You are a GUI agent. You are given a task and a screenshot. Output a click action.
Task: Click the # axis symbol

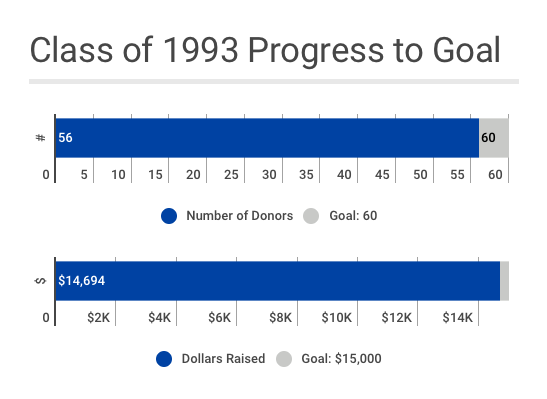[41, 138]
